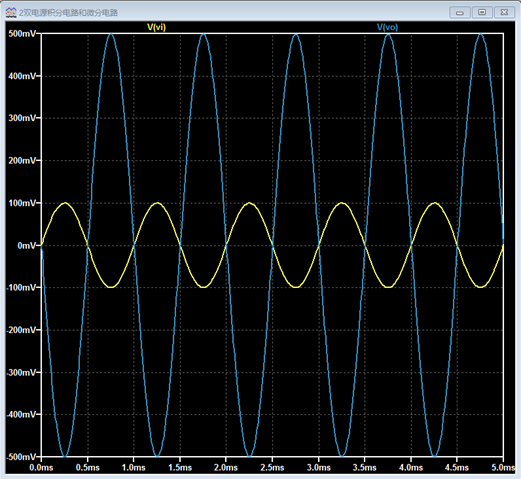This screenshot has width=521, height=479.
Task: Click the 300mV vertical axis label
Action: 22,118
